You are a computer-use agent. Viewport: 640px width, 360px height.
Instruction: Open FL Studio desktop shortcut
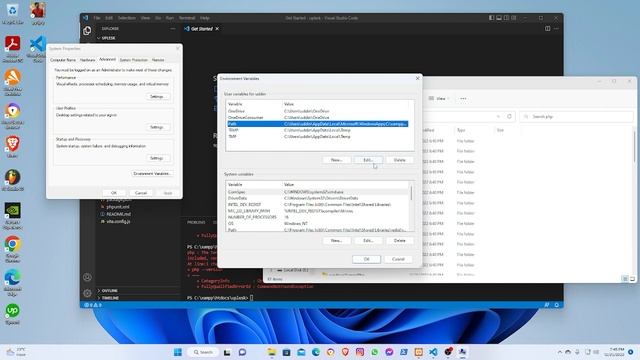13,180
